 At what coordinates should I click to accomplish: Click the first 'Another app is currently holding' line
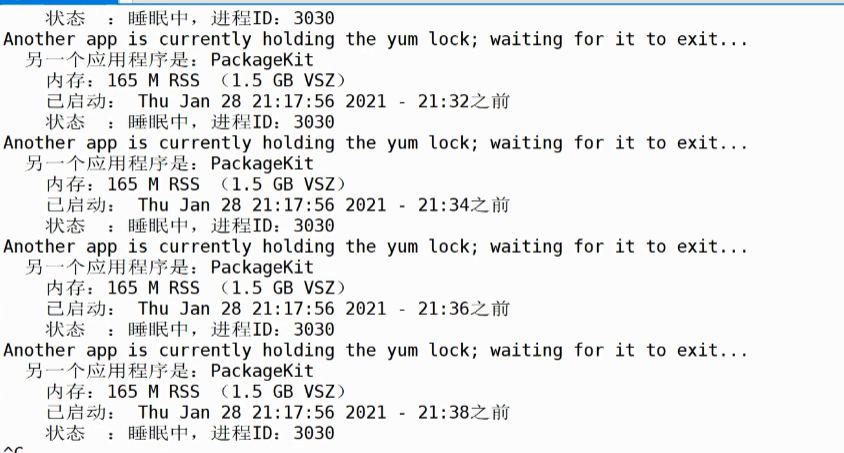pos(375,39)
